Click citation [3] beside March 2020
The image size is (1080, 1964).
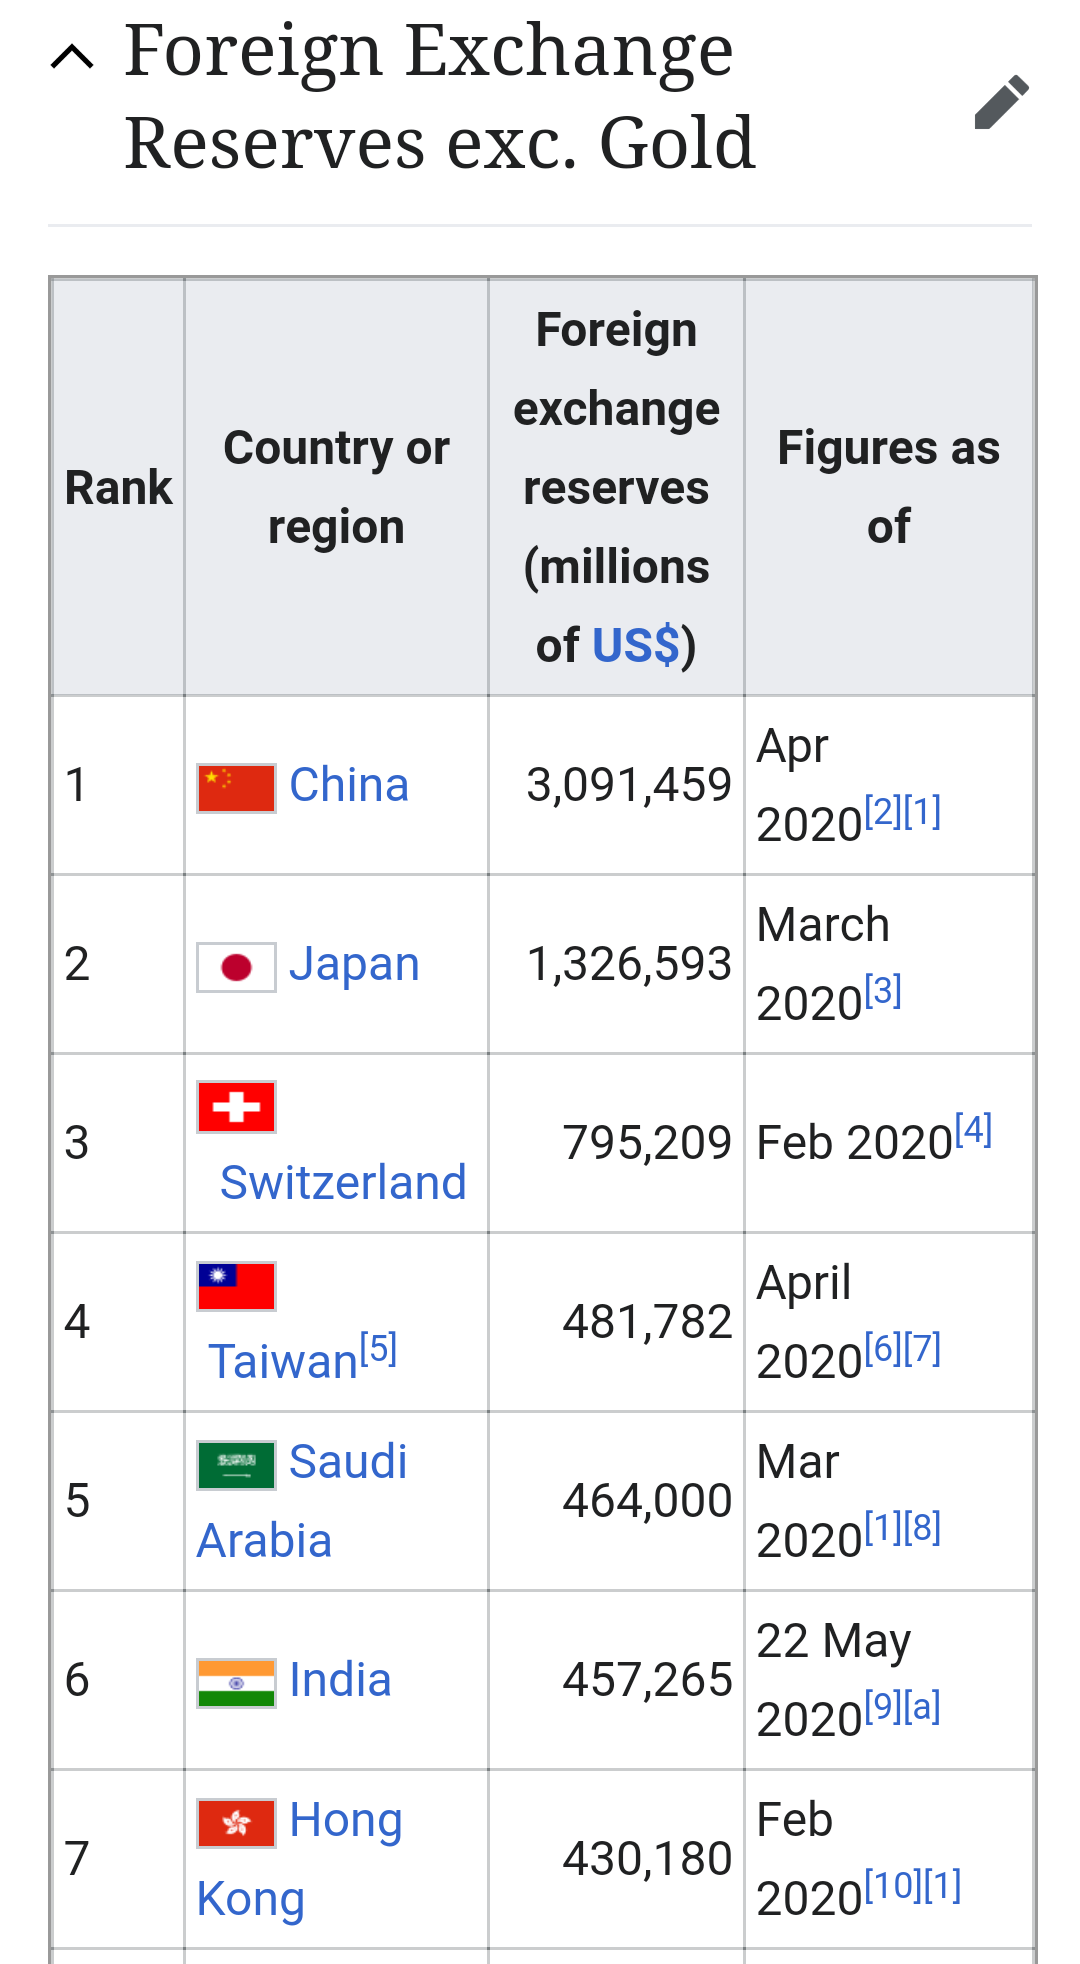click(883, 991)
